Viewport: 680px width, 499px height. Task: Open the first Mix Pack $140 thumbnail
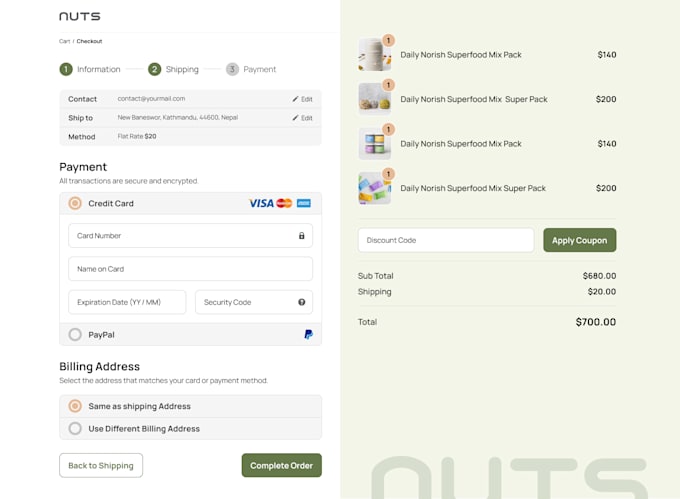375,55
